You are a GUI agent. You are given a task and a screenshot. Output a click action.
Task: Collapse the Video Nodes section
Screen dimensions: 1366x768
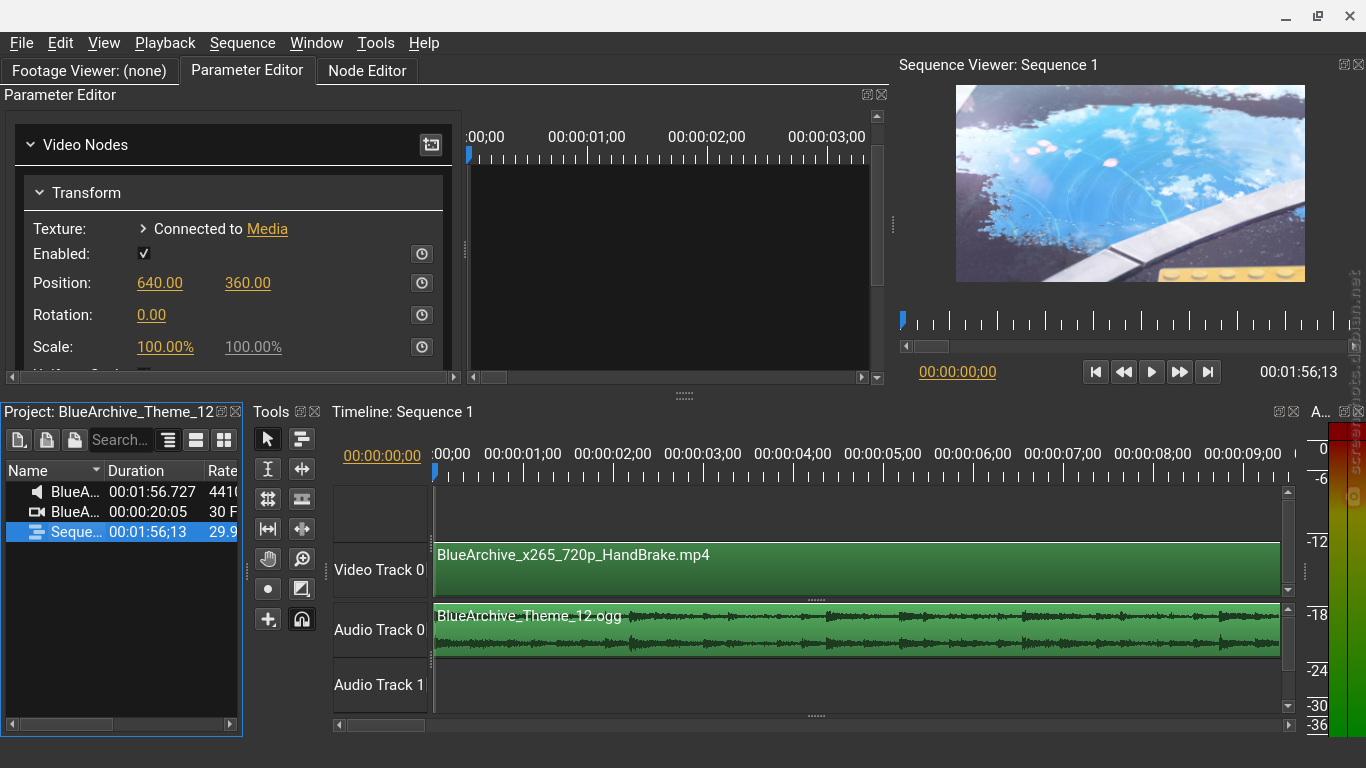[31, 145]
